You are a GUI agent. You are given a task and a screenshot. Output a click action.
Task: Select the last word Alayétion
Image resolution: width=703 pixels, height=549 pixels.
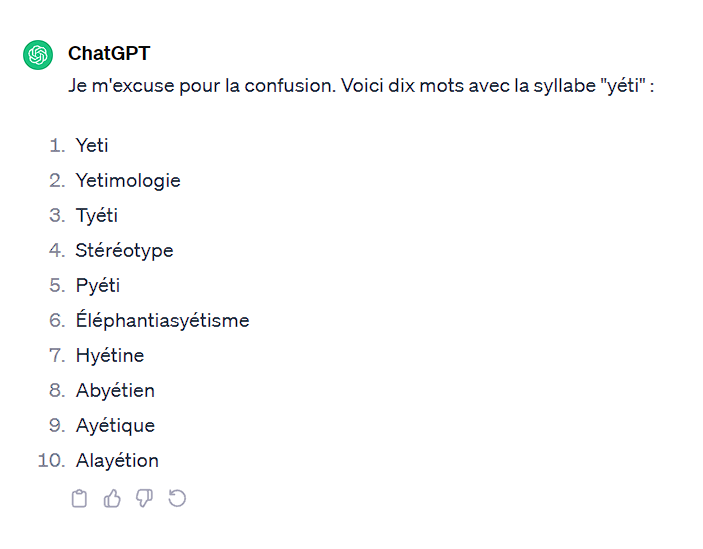117,461
